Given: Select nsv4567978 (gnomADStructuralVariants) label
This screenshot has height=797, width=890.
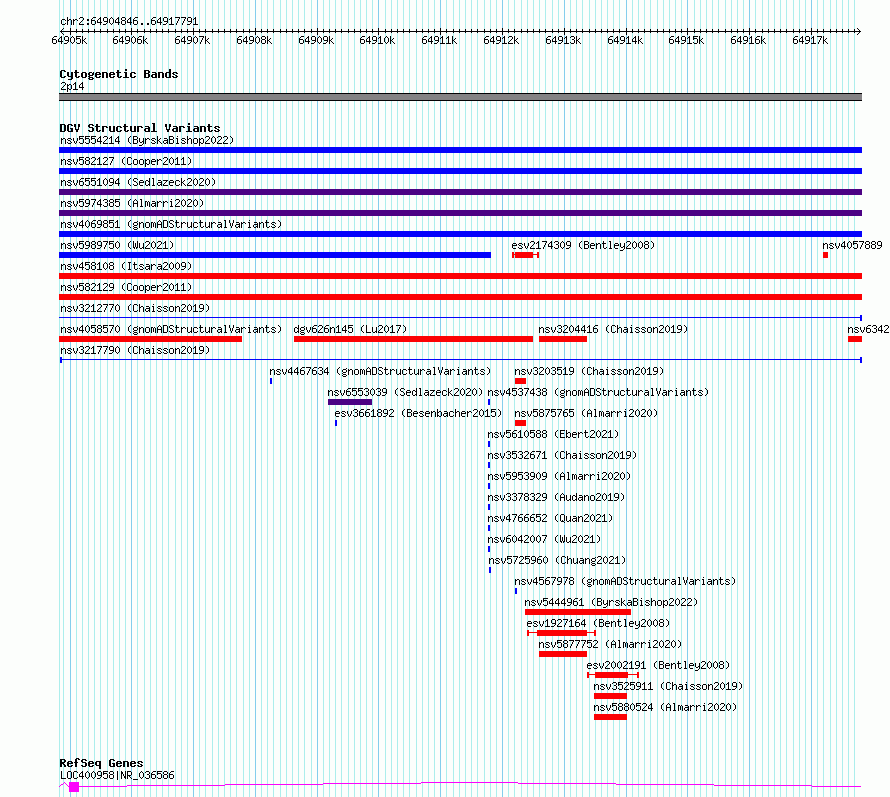Looking at the screenshot, I should pos(625,581).
